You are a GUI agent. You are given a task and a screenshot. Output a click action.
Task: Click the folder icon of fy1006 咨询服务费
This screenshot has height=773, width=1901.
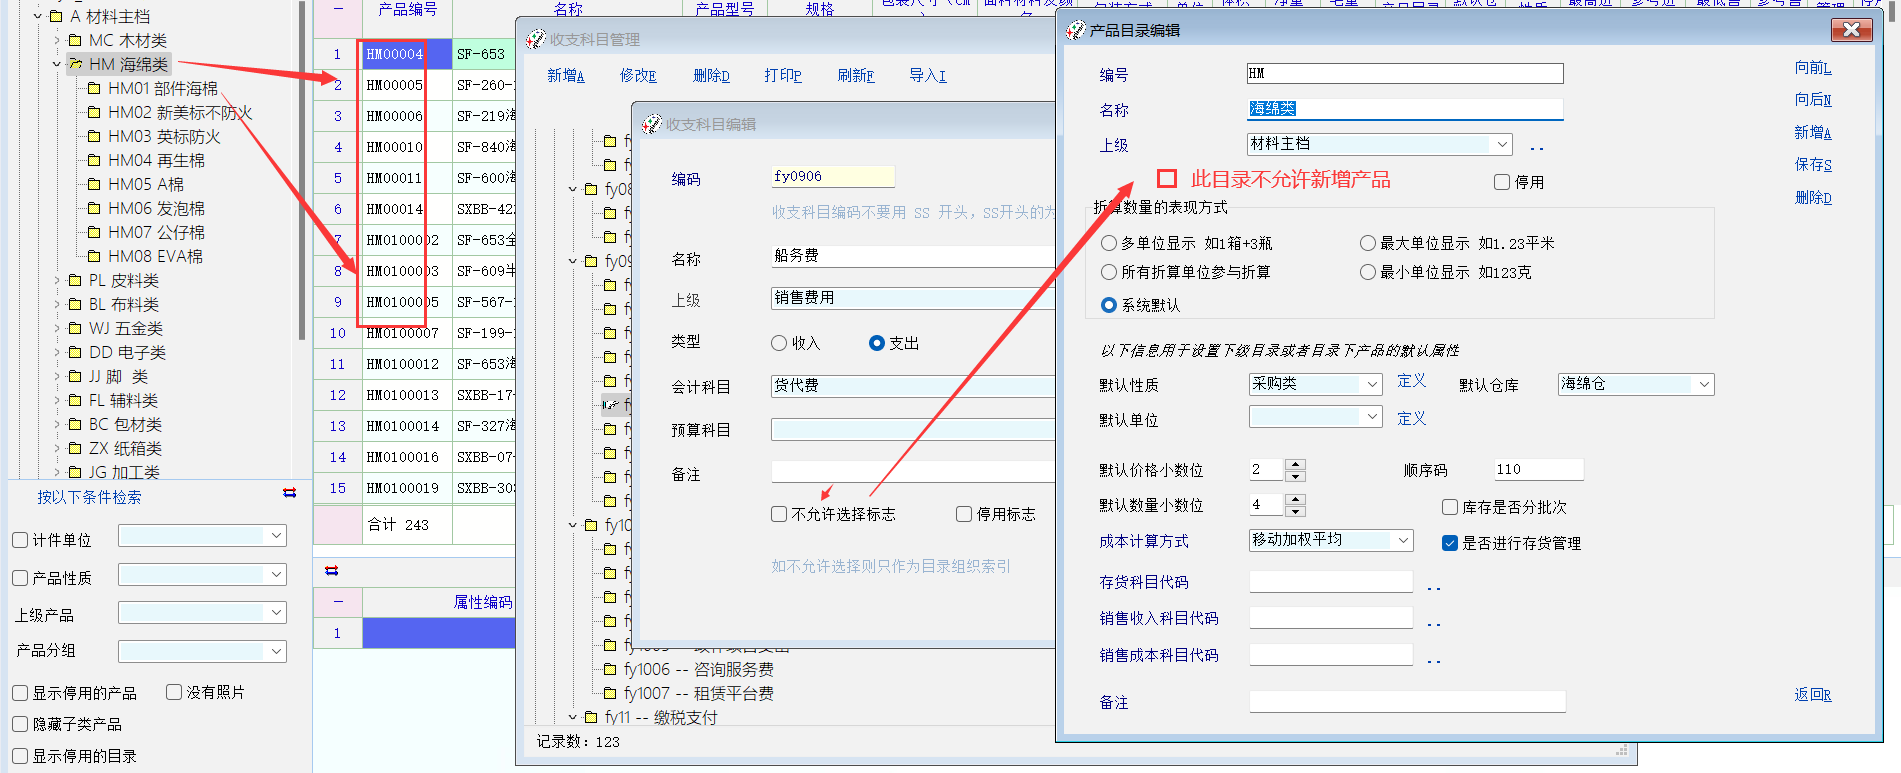[x=610, y=669]
